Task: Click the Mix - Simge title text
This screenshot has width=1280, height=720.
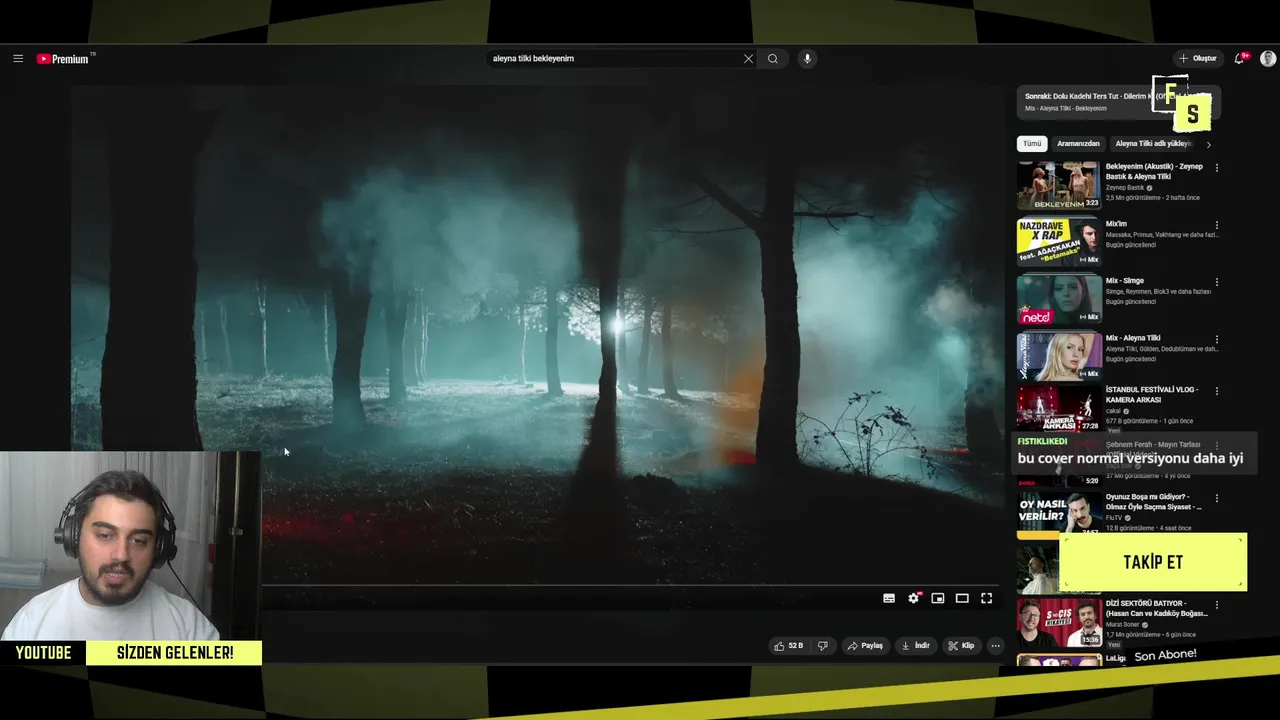Action: coord(1125,281)
